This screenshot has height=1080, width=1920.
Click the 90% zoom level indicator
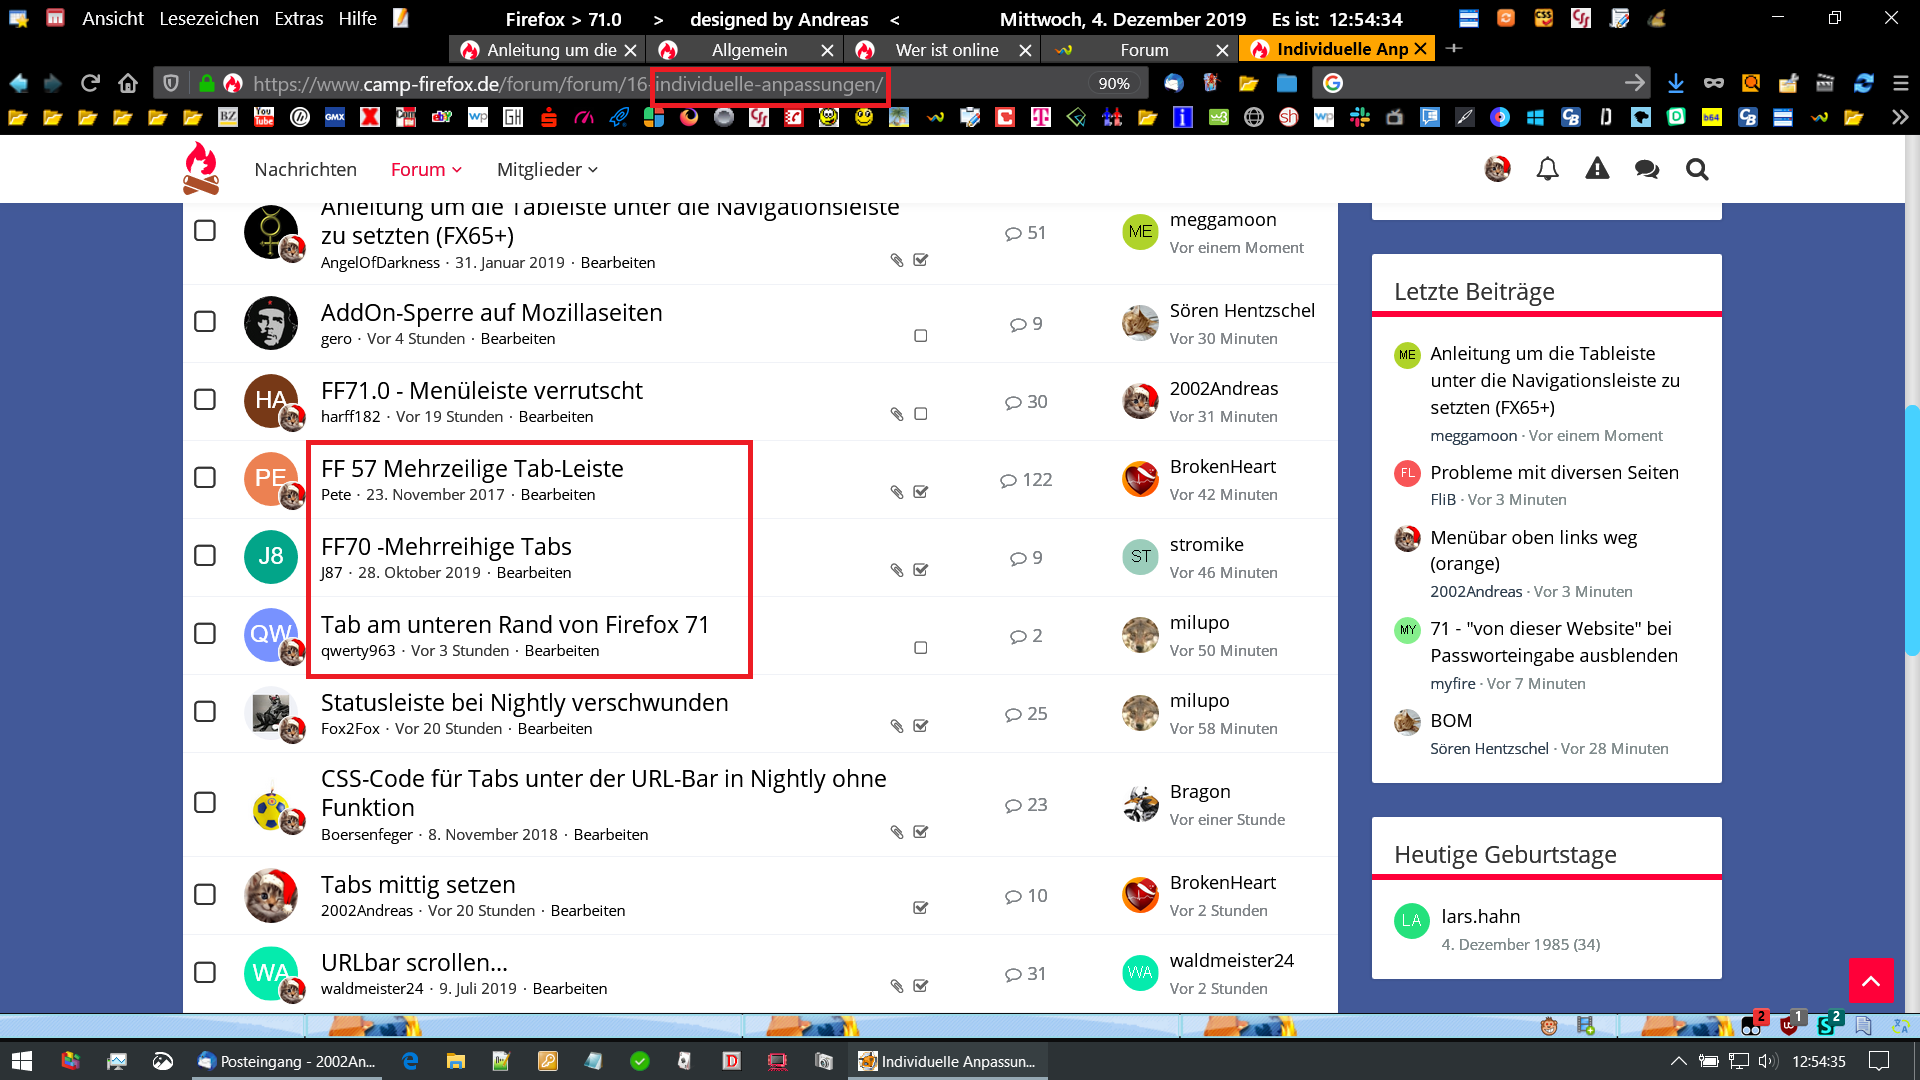(x=1113, y=83)
